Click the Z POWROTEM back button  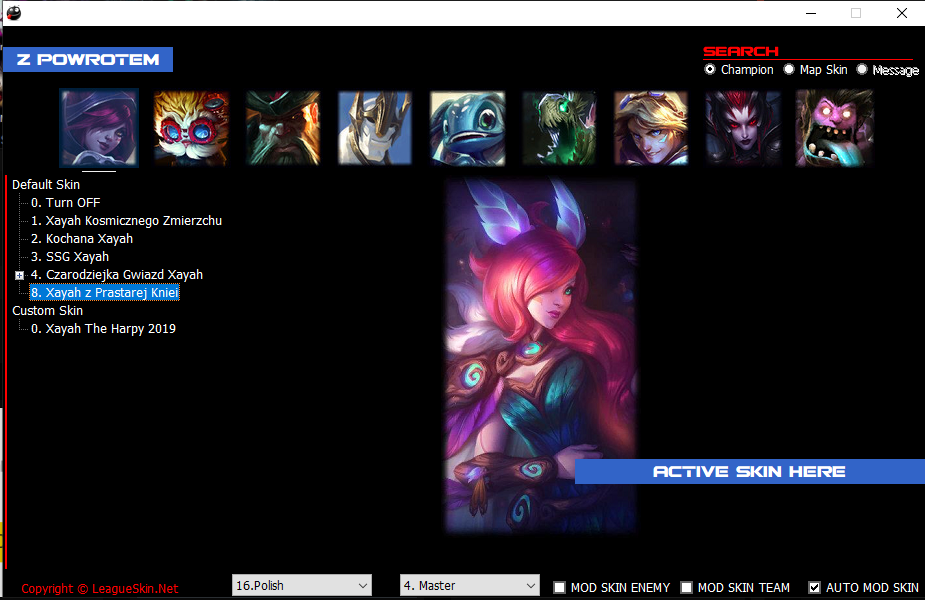88,60
